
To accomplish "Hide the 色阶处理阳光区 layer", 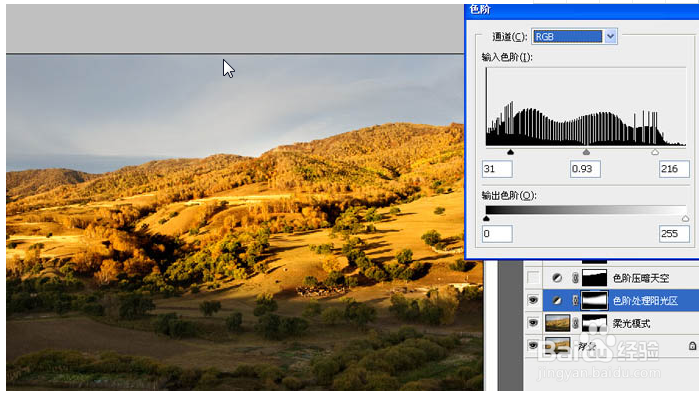I will pyautogui.click(x=533, y=300).
